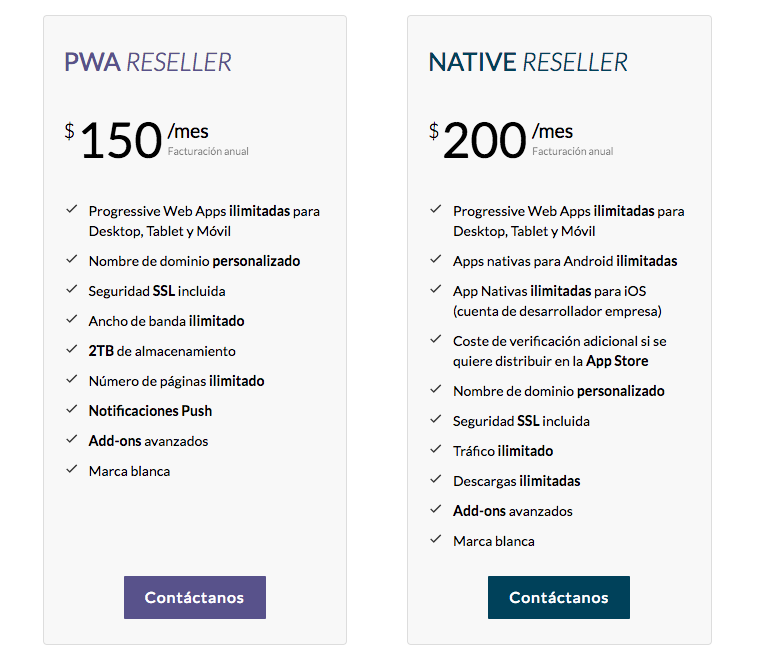Click checkmark next to Descargas ilimitadas

[x=436, y=479]
